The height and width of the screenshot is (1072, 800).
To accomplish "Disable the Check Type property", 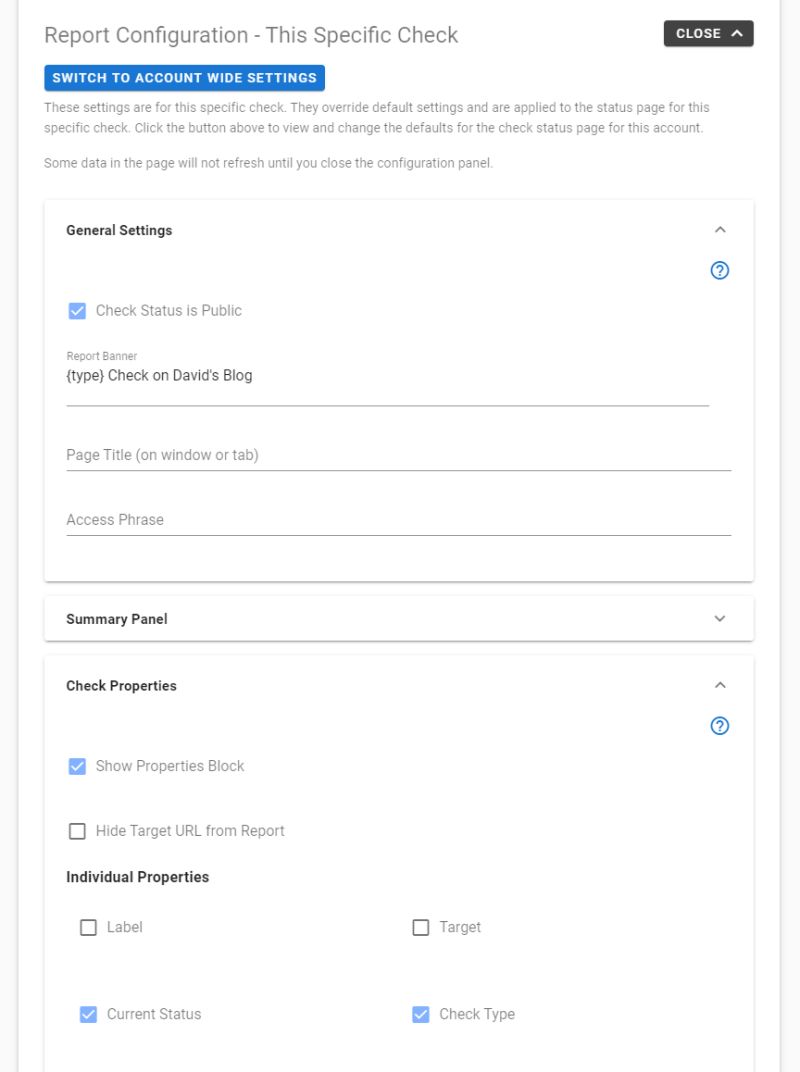I will click(x=420, y=1014).
